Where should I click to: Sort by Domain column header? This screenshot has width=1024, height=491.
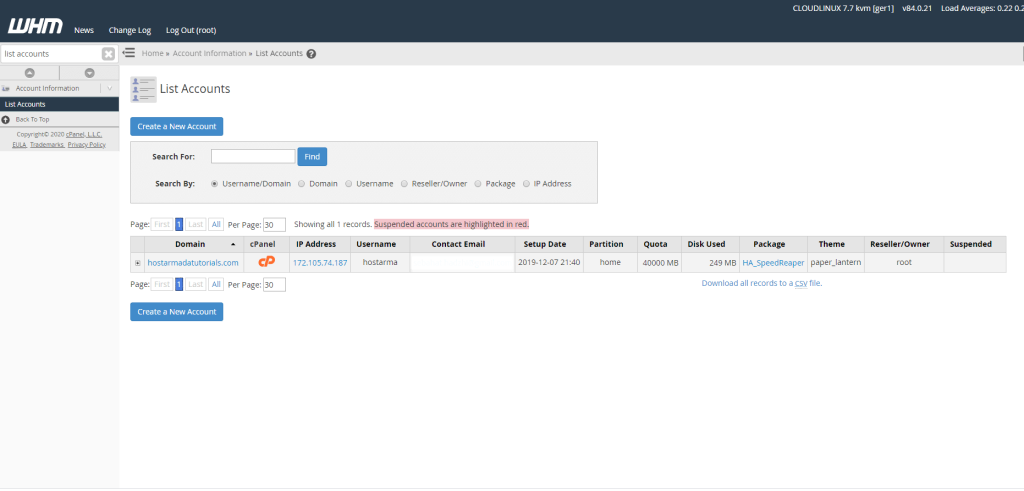tap(190, 244)
